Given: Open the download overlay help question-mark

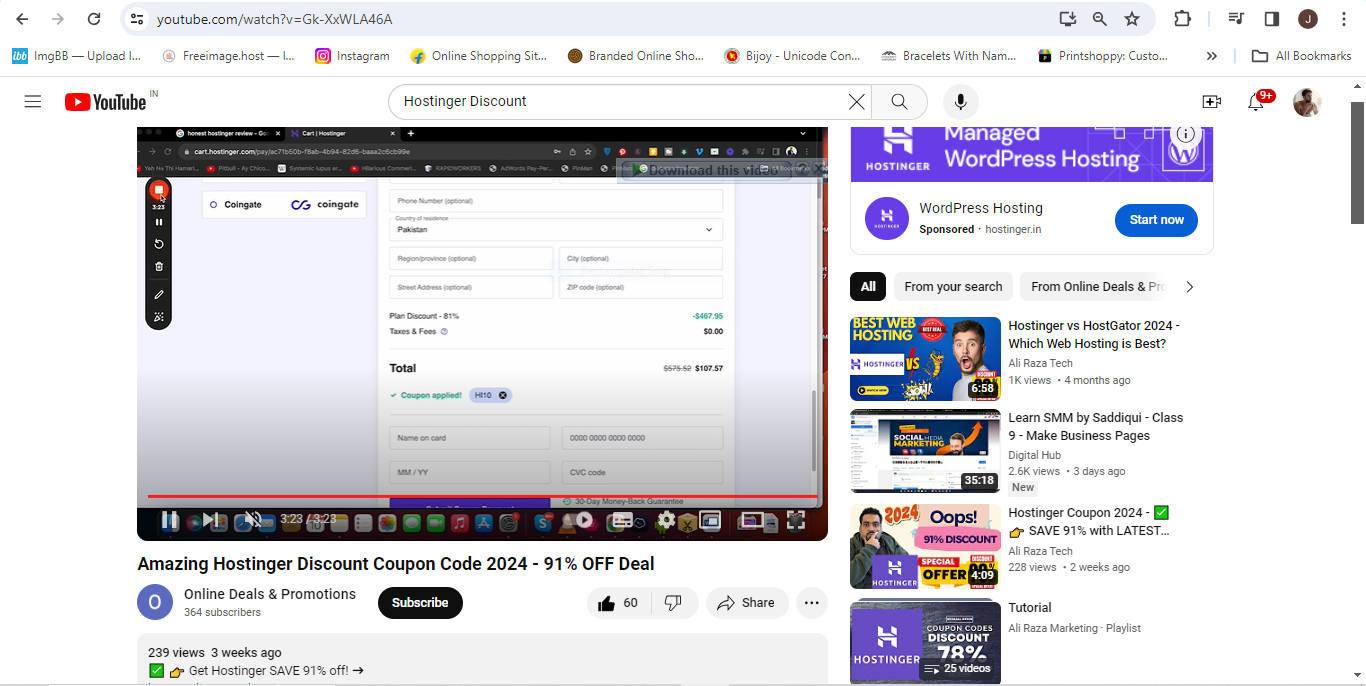Looking at the screenshot, I should 802,170.
